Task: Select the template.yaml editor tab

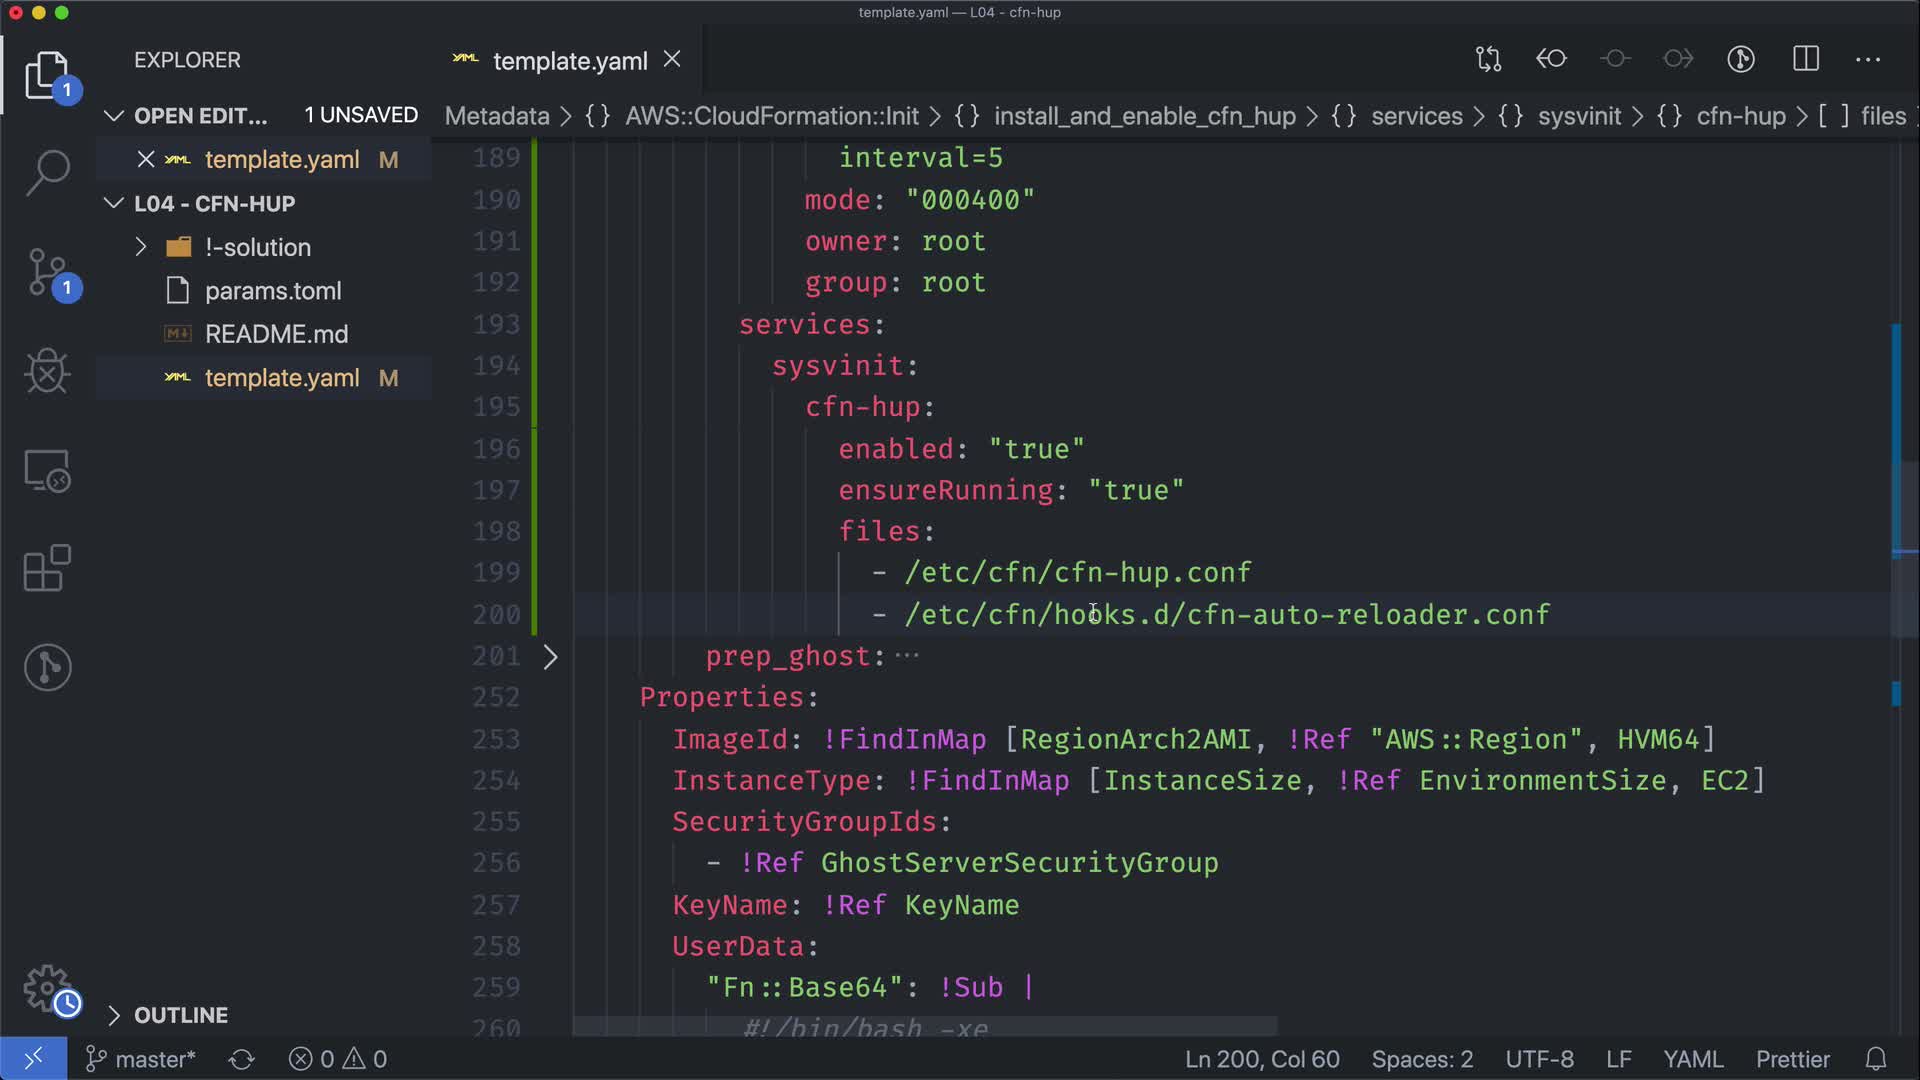Action: pyautogui.click(x=569, y=61)
